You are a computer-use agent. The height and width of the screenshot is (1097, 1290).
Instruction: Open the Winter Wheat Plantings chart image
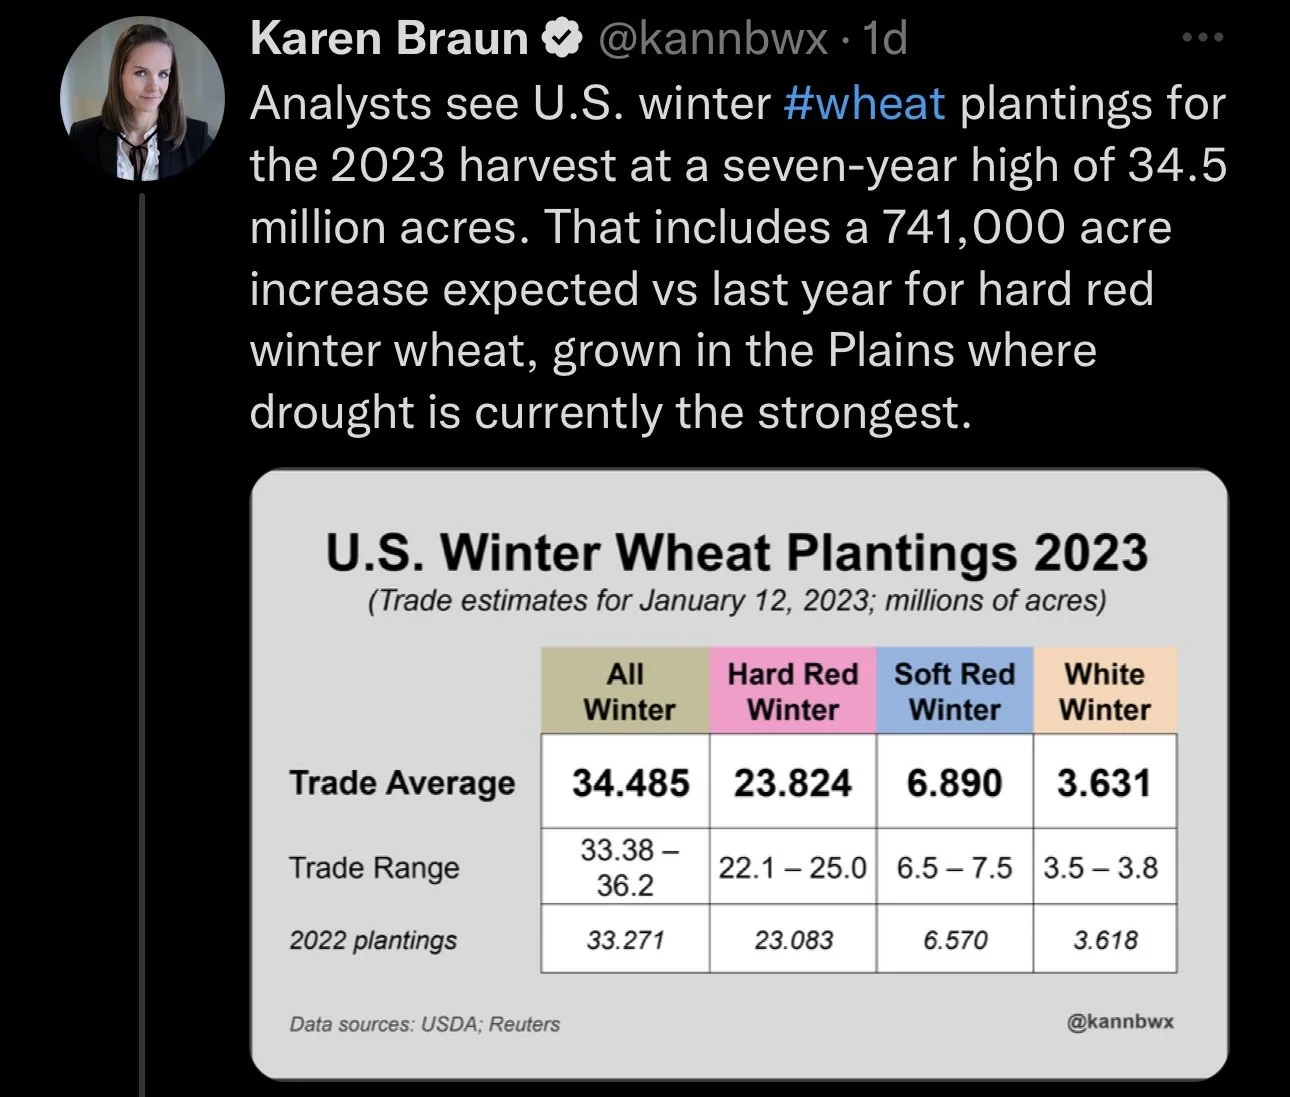pyautogui.click(x=738, y=774)
